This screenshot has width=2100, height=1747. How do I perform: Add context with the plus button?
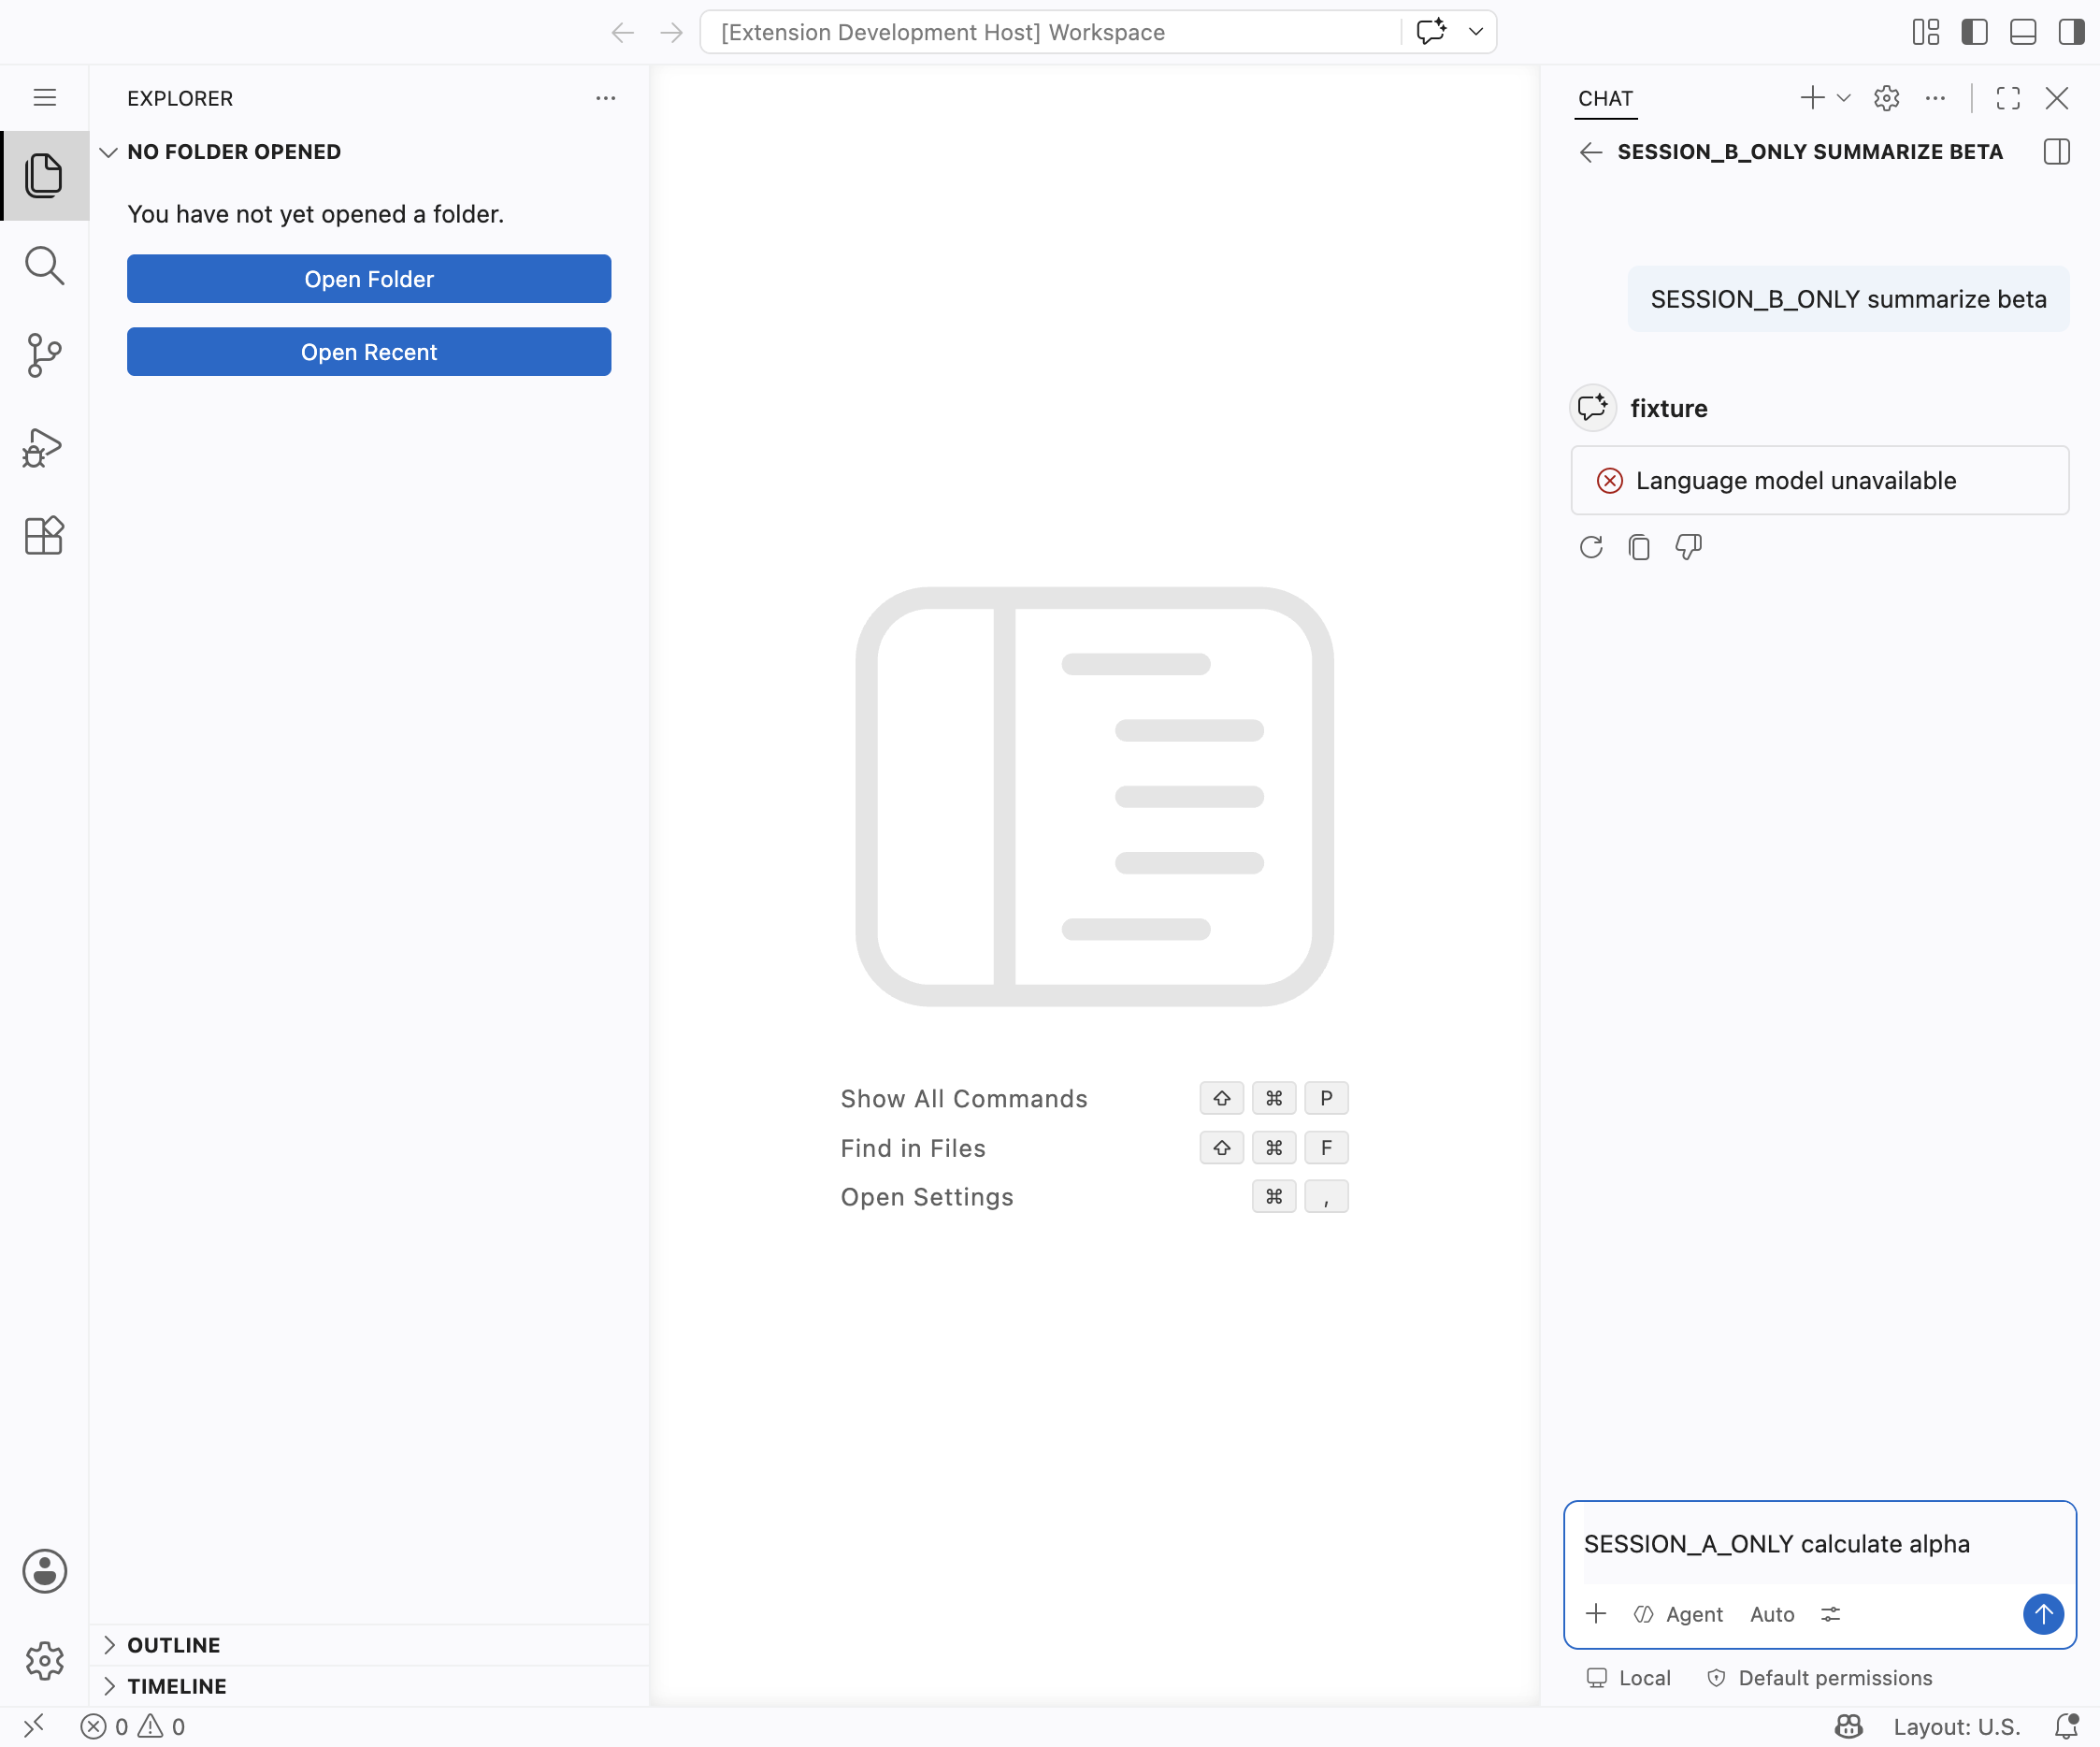click(1596, 1614)
